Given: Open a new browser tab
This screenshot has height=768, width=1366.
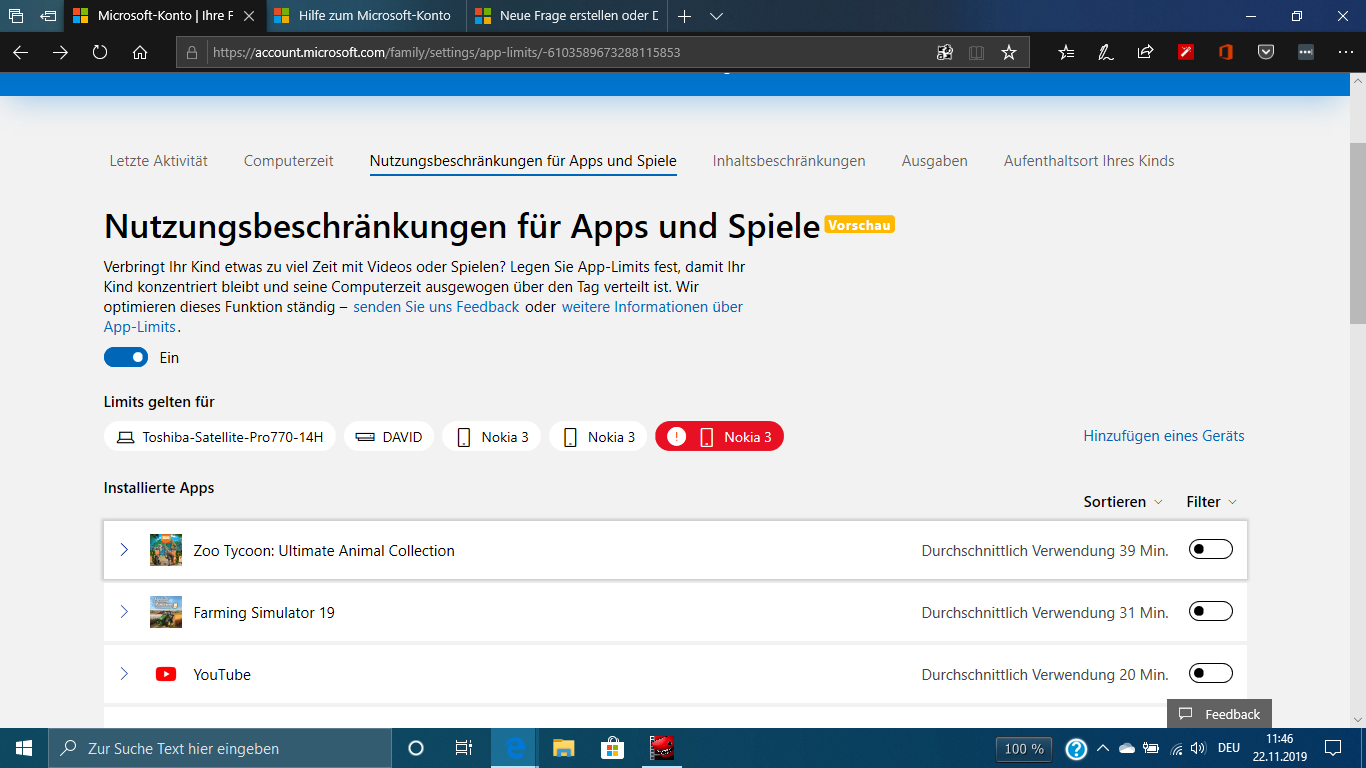Looking at the screenshot, I should (x=684, y=16).
